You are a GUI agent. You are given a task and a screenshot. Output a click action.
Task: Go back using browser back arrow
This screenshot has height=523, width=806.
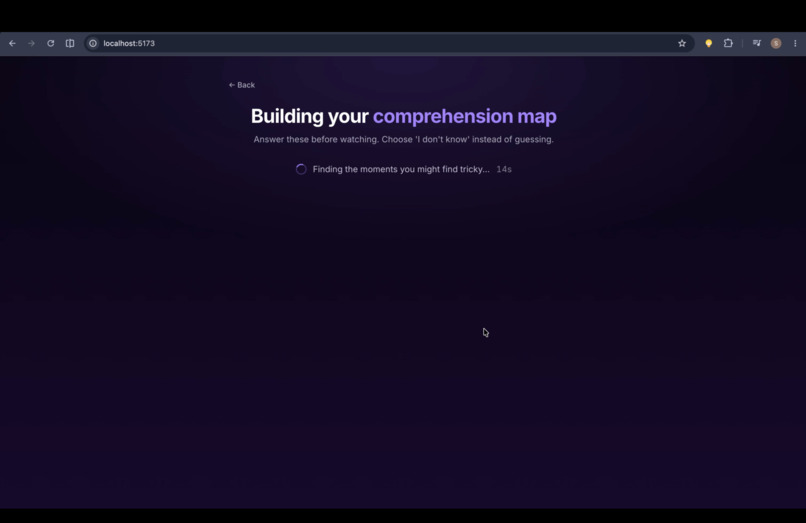12,44
